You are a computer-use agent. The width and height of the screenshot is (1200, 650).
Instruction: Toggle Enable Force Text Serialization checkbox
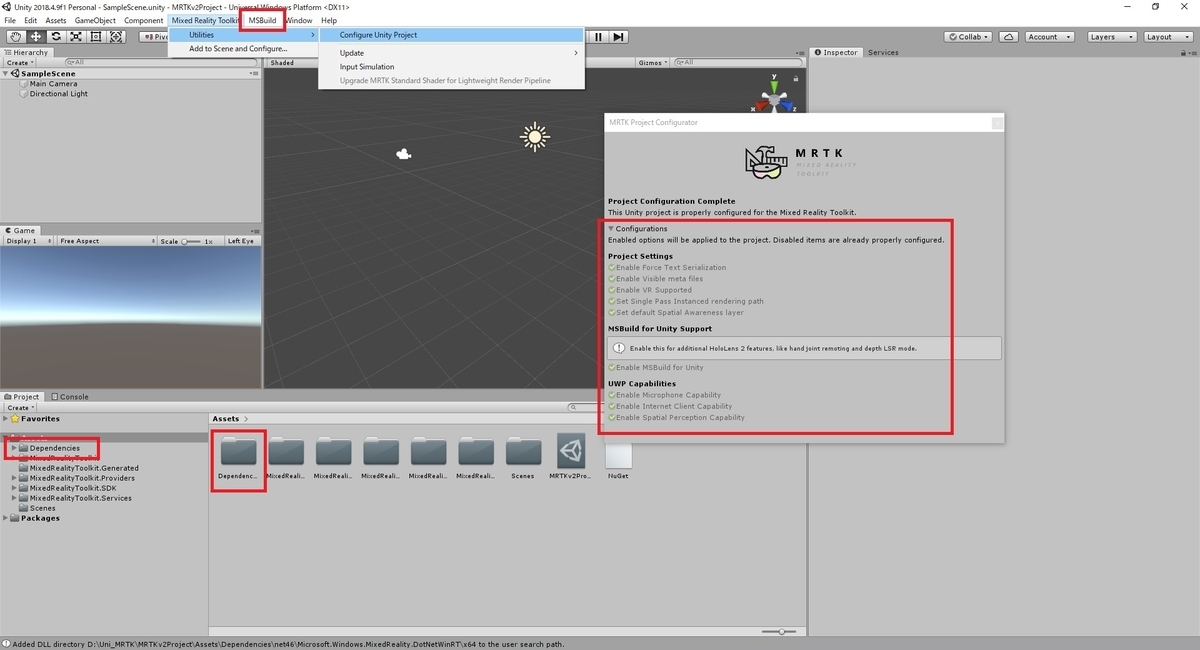612,268
